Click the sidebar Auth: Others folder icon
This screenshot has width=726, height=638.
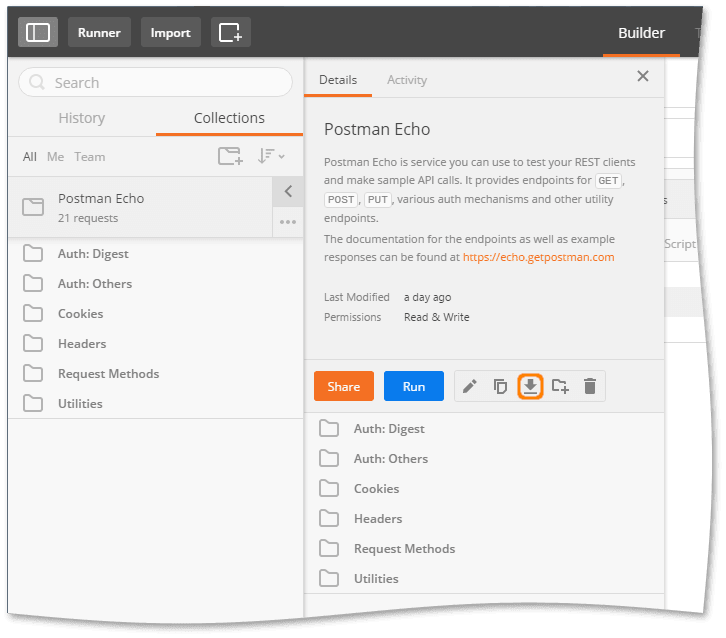pyautogui.click(x=33, y=283)
